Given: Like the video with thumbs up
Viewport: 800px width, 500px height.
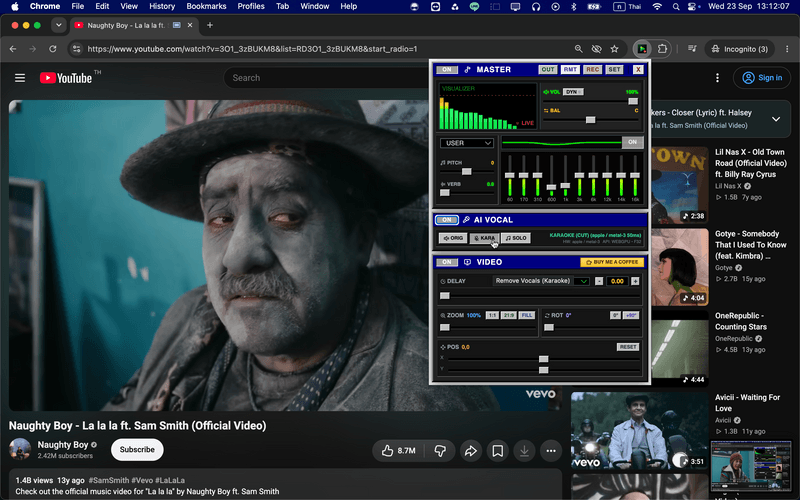Looking at the screenshot, I should click(398, 451).
